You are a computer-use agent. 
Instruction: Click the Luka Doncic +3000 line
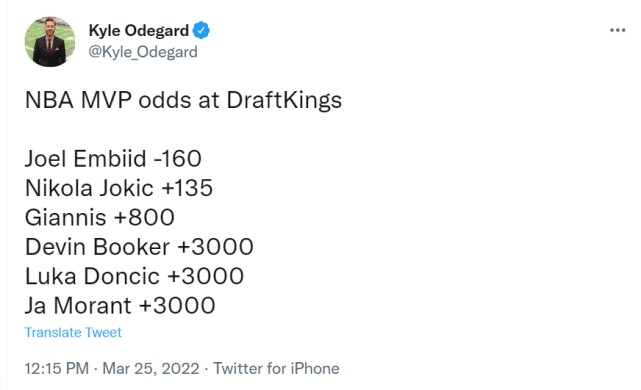134,276
